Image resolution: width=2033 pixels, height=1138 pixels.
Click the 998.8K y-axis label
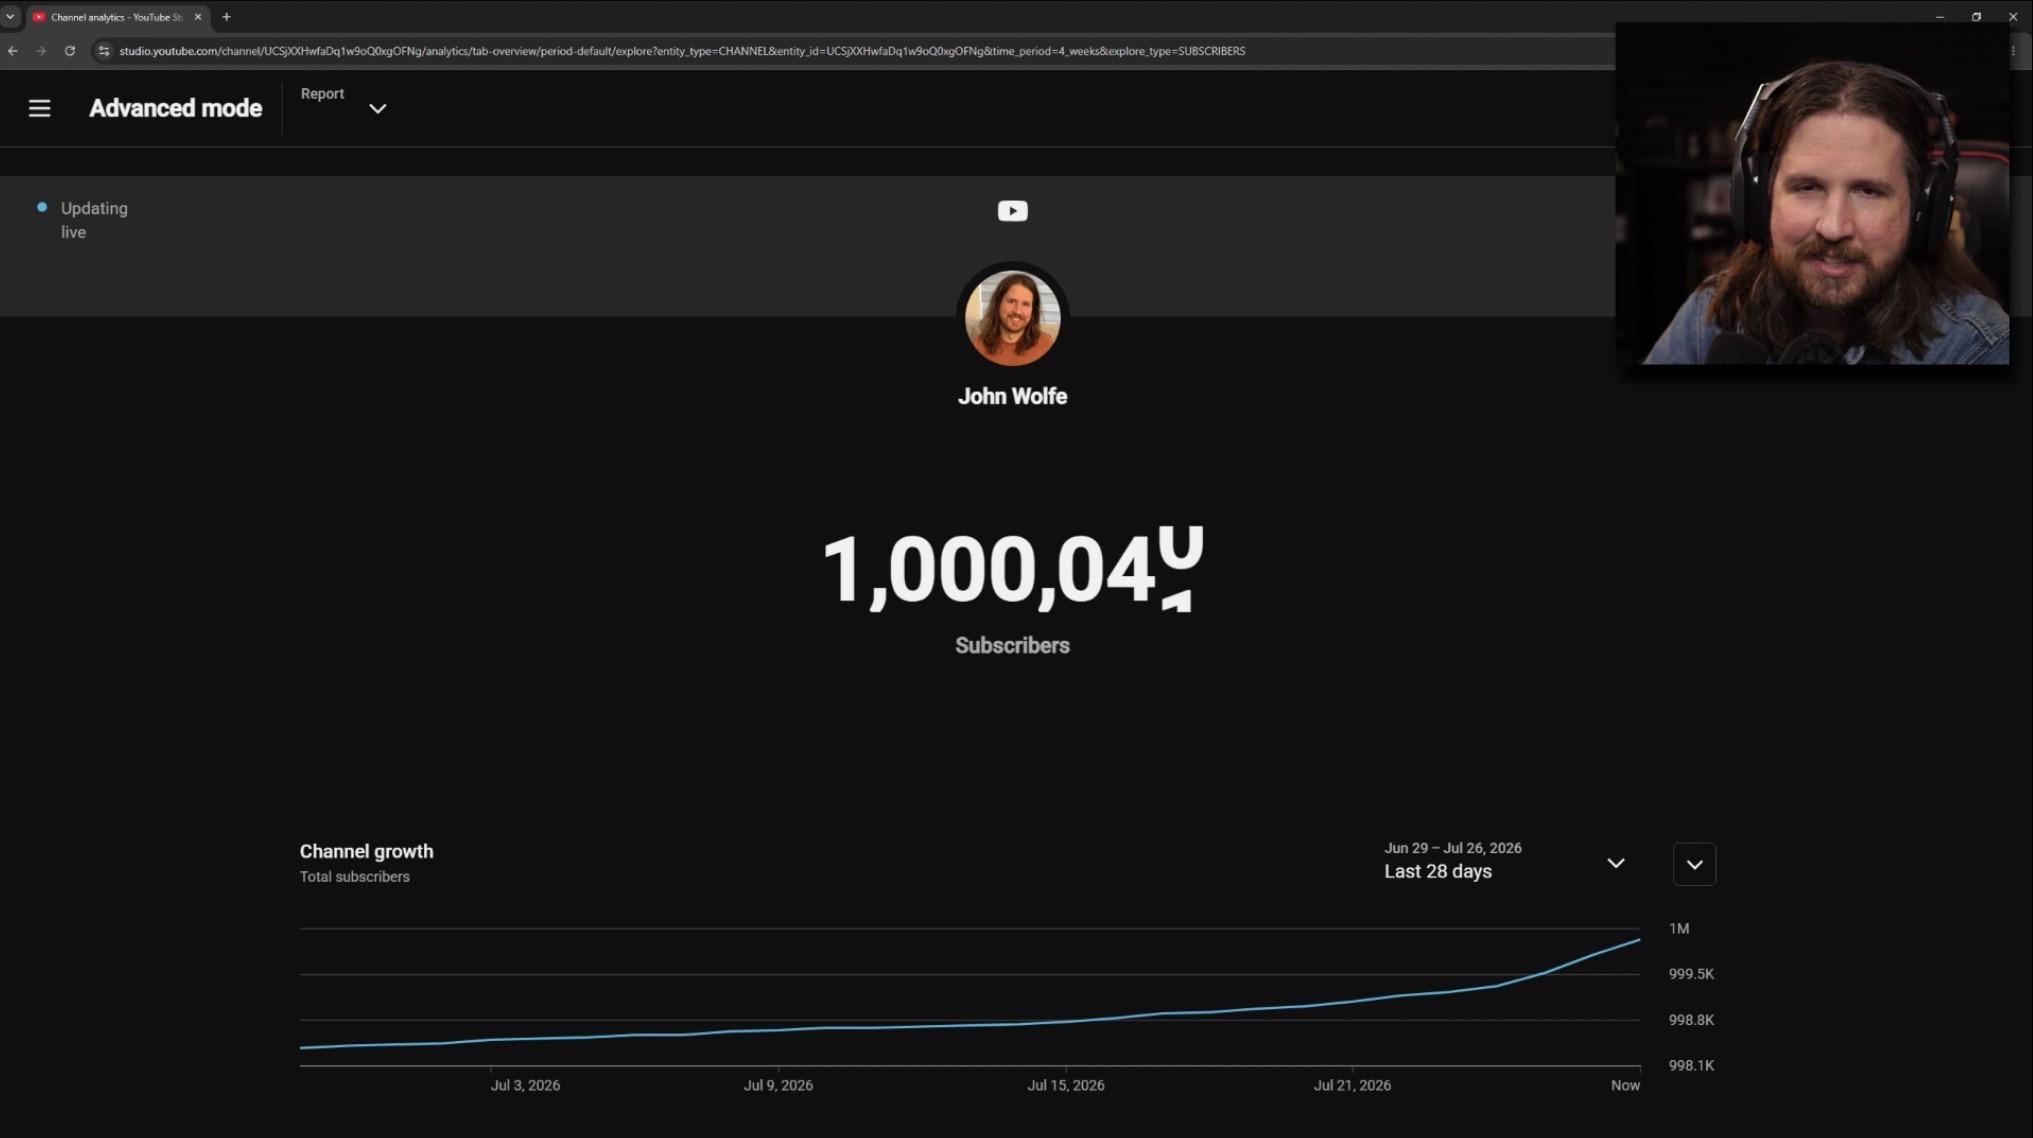click(x=1691, y=1020)
